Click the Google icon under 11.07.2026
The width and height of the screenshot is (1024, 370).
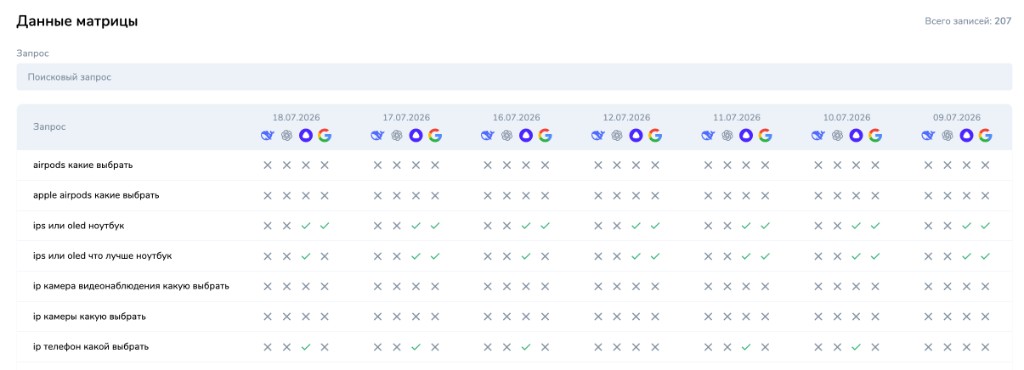click(x=765, y=136)
